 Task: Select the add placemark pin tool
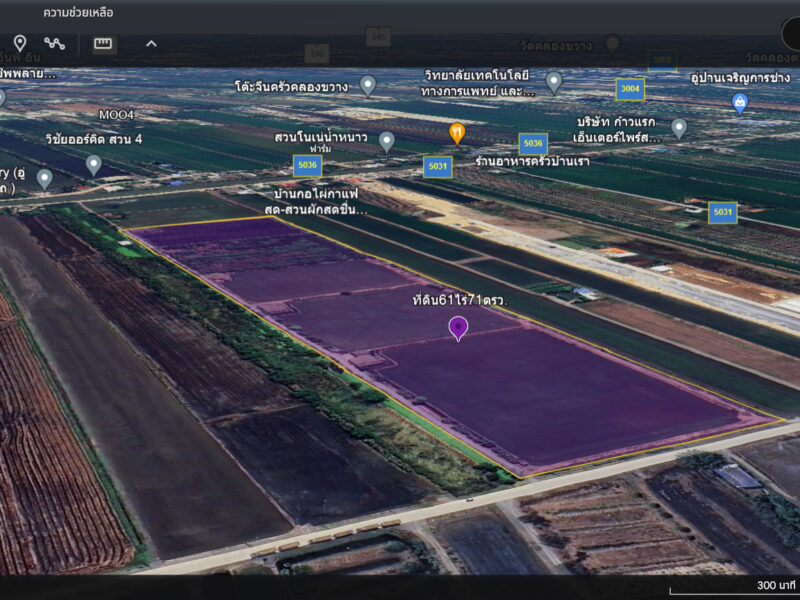[x=19, y=43]
